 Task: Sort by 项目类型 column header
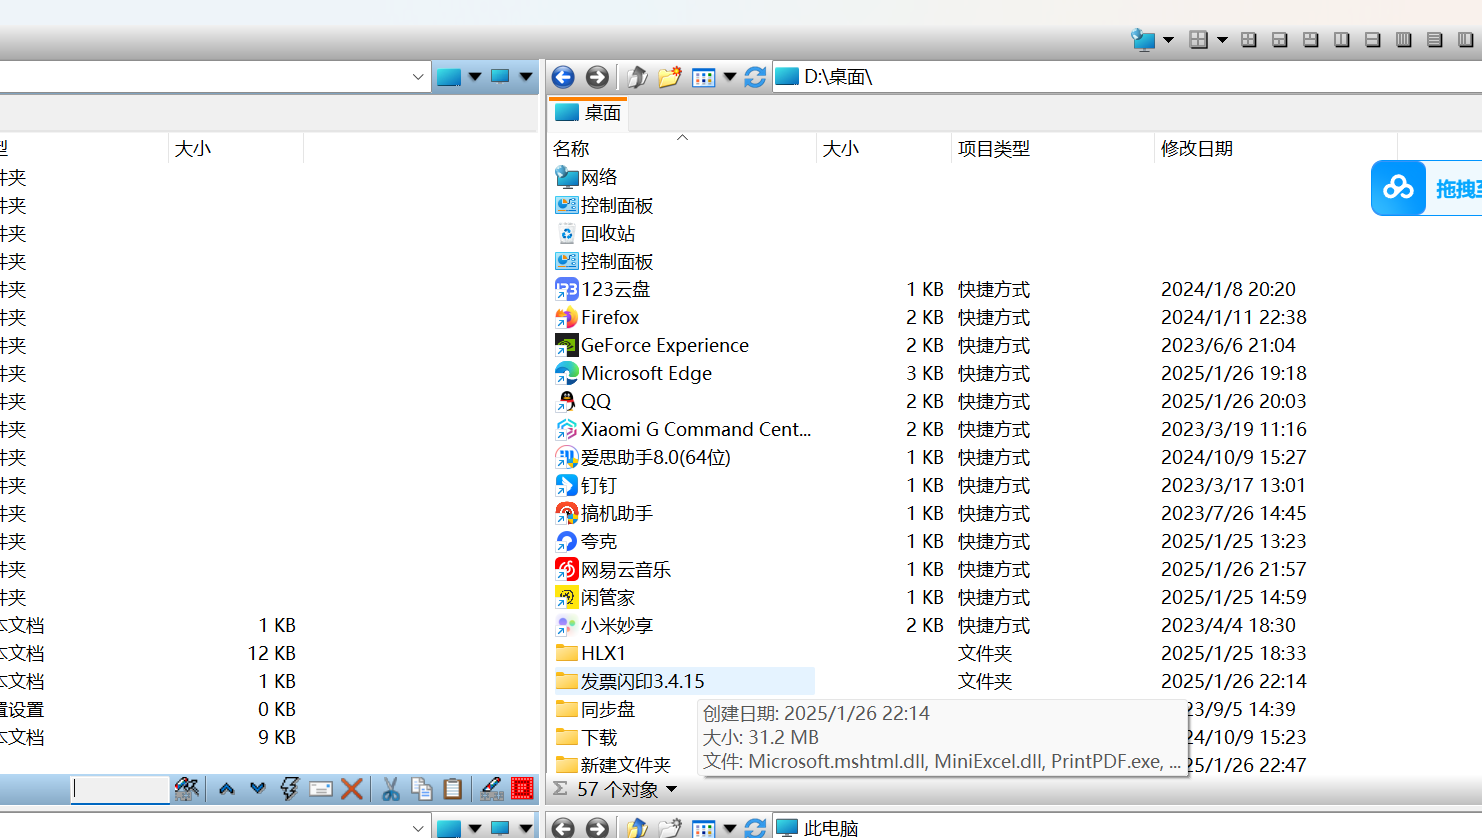pyautogui.click(x=993, y=148)
